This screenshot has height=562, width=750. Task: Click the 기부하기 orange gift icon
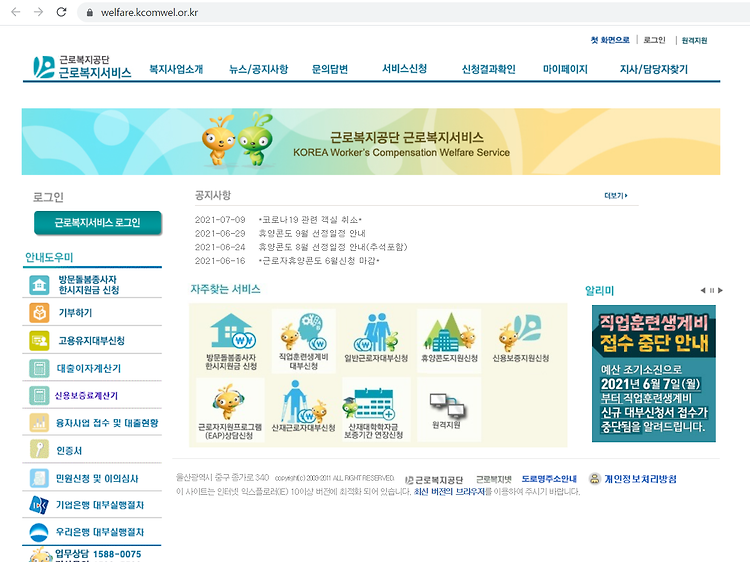(39, 313)
